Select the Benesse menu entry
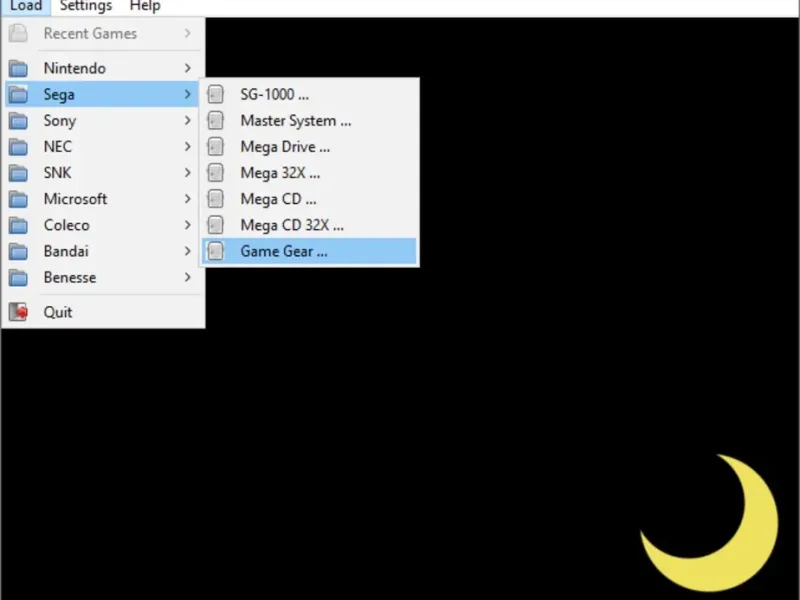Screen dimensions: 800x600 click(102, 278)
